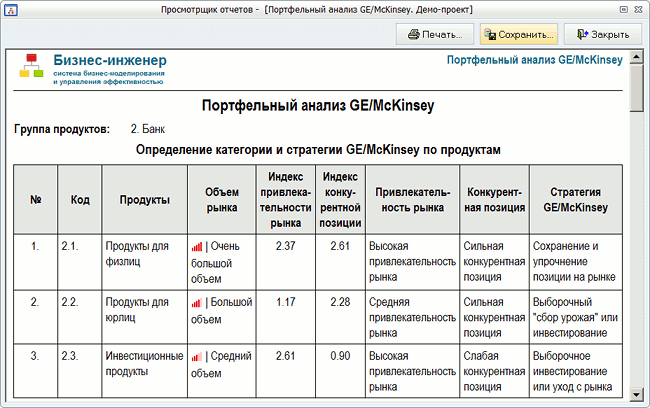The height and width of the screenshot is (408, 650).
Task: Click the Сильная конкурентная позиция cell for юрлиц row
Action: 494,317
